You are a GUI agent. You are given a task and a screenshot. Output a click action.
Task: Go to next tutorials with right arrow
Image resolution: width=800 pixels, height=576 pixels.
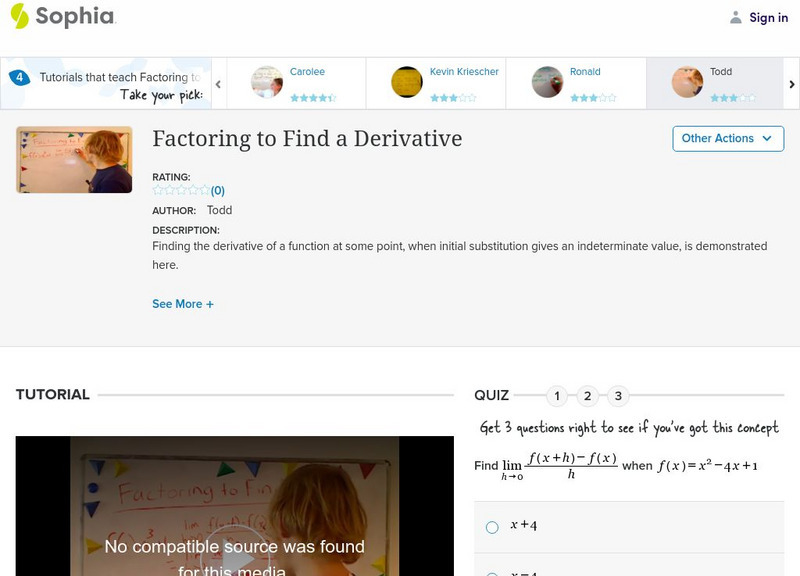click(x=791, y=84)
